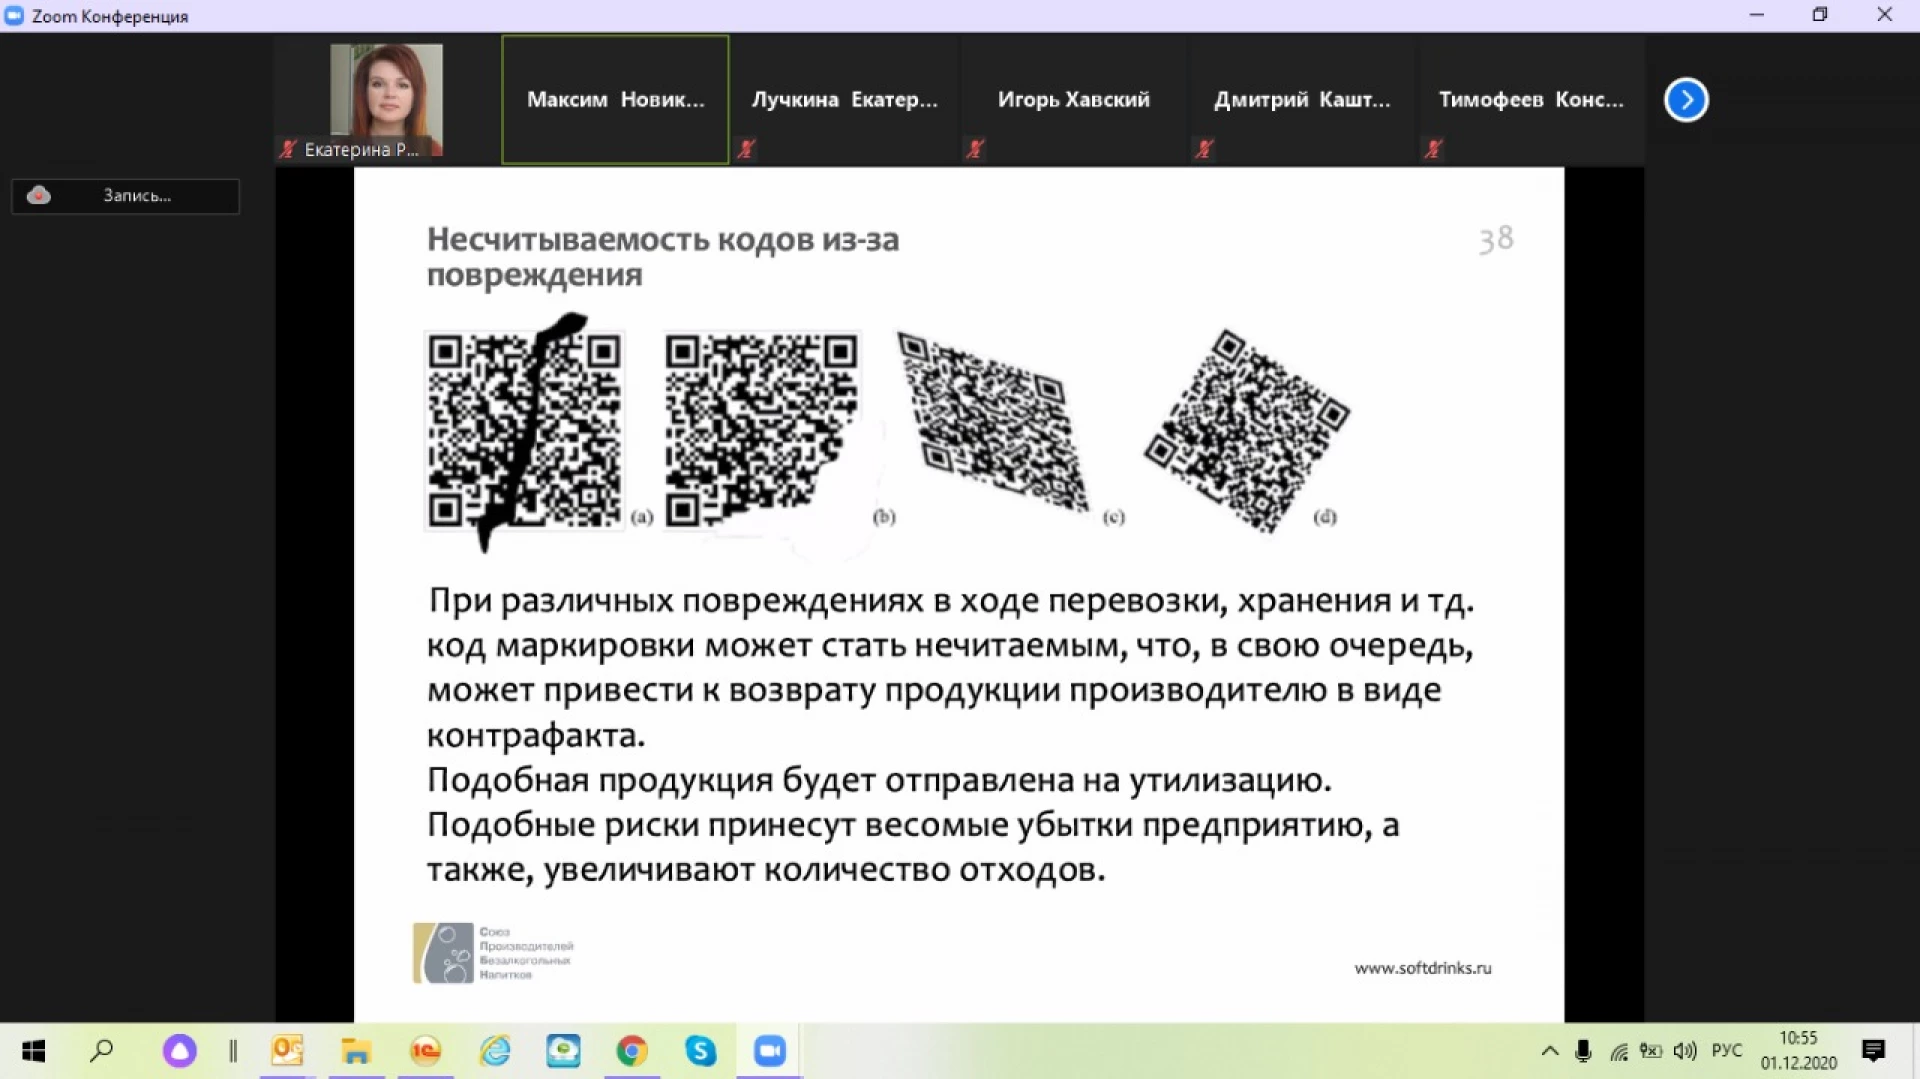Open the tray icon beside the volume control
The image size is (1920, 1079).
1651,1051
